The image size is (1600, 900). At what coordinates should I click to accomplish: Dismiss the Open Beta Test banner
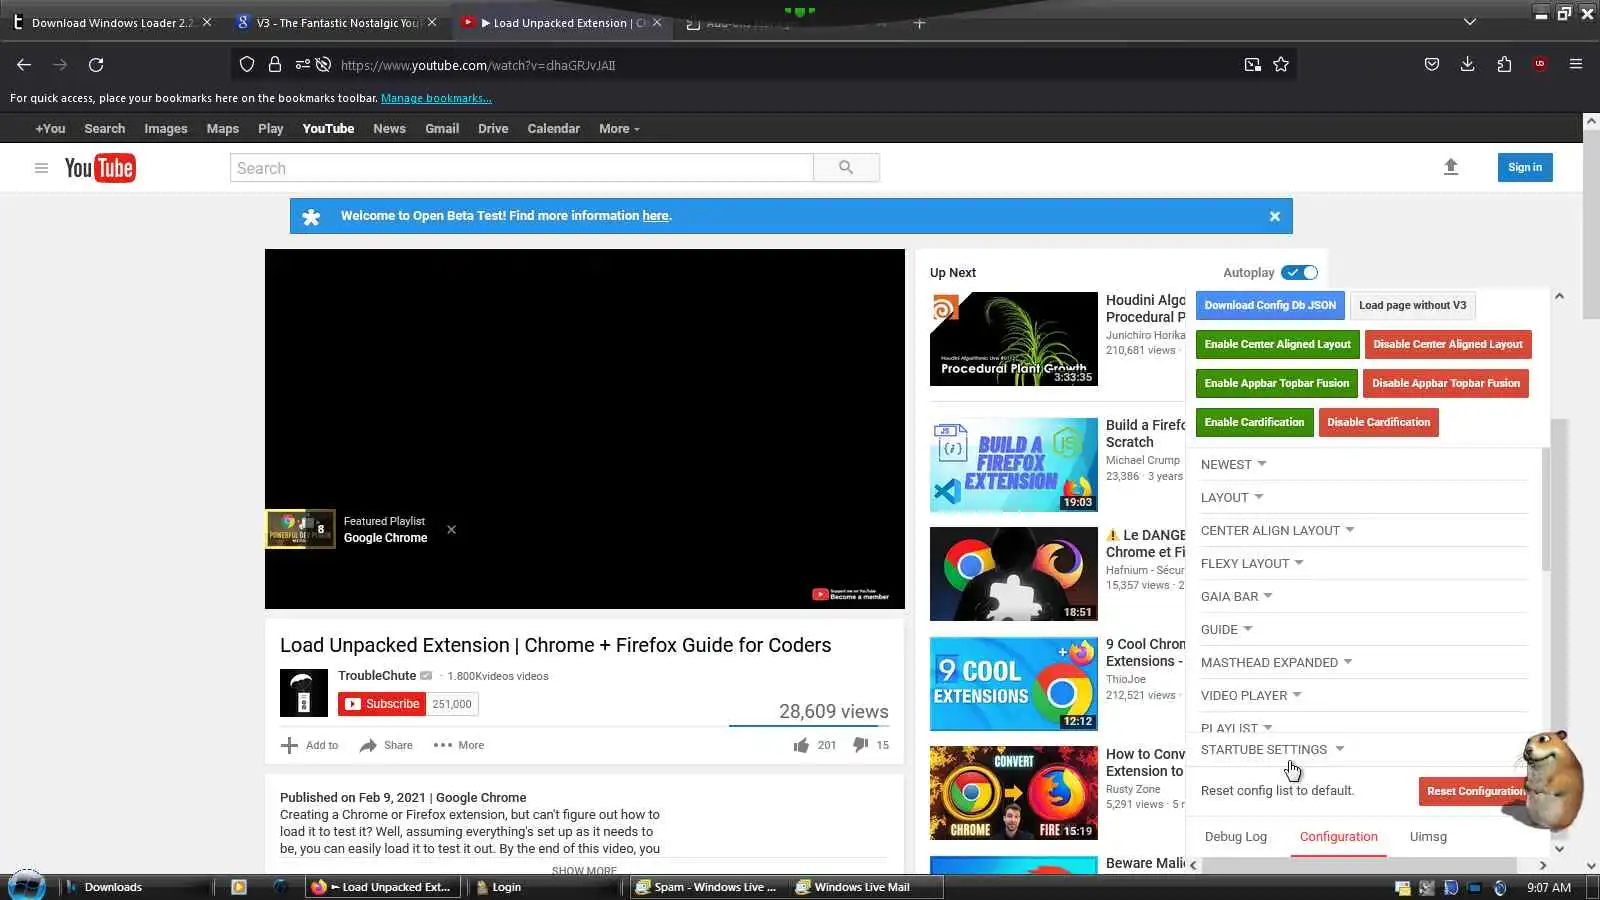click(x=1275, y=216)
